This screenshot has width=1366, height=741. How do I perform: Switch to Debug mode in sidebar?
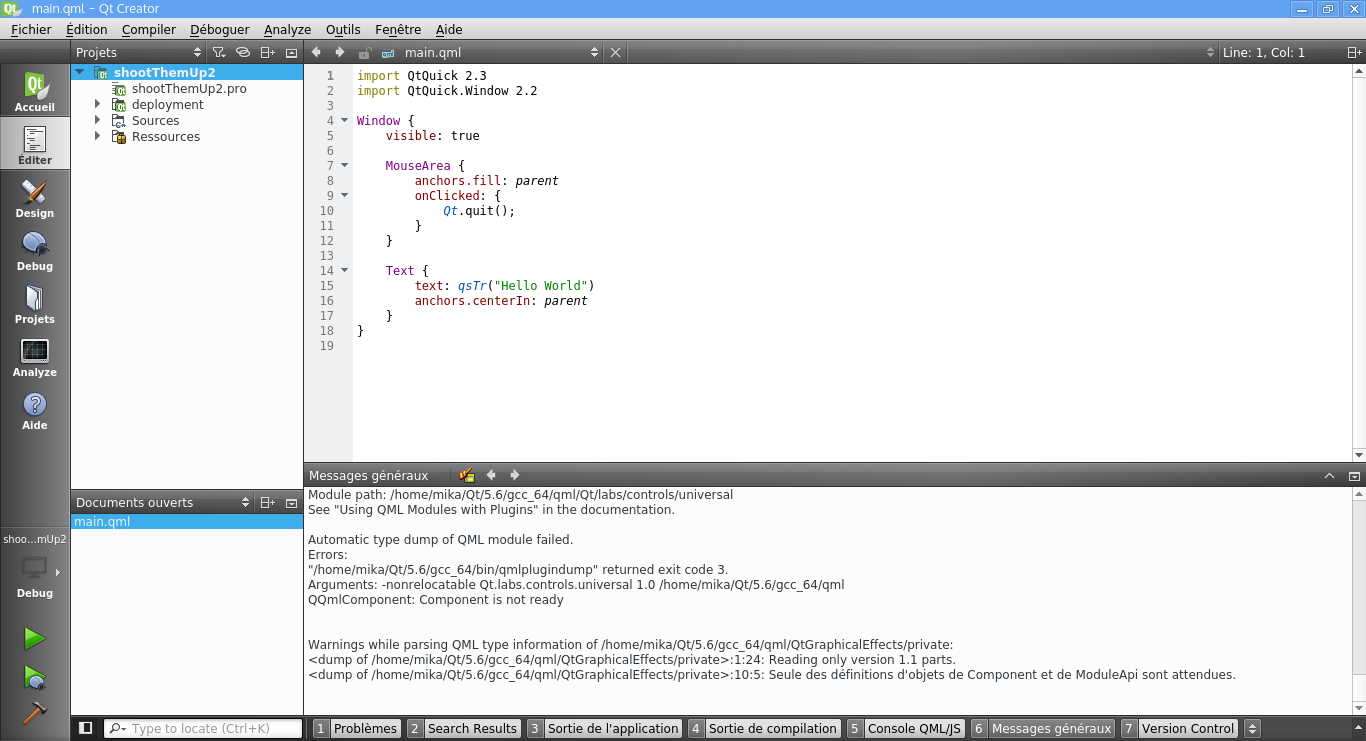click(x=34, y=252)
